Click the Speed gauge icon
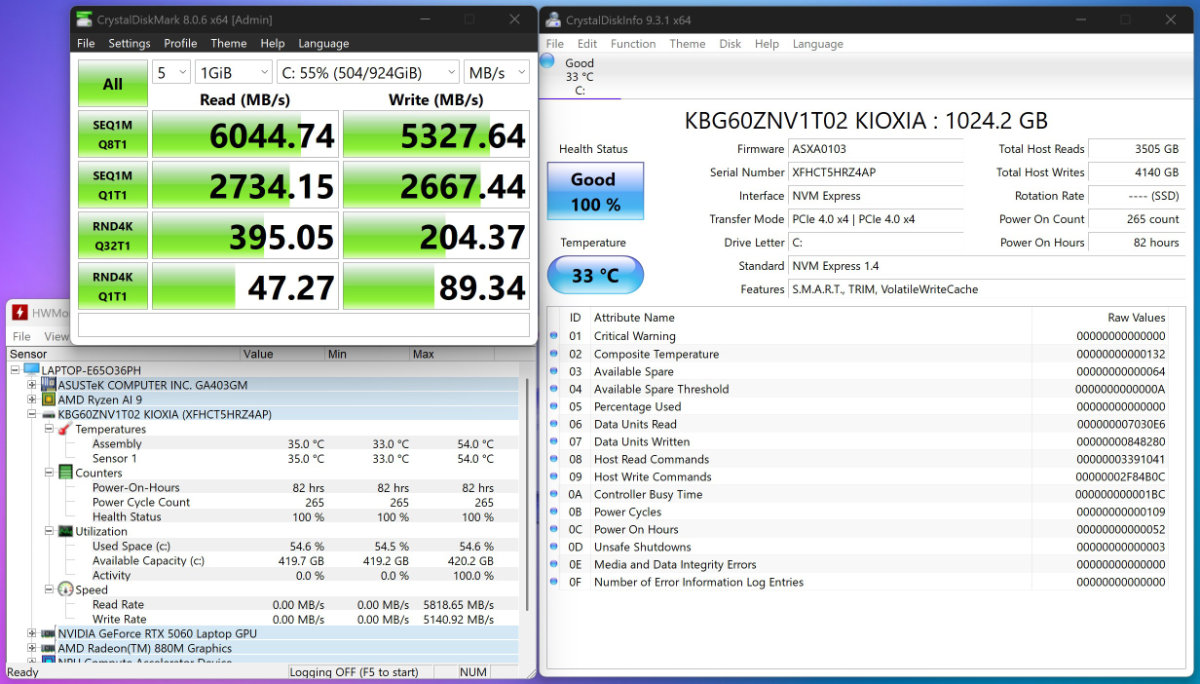Screen dimensions: 1200x684 pyautogui.click(x=65, y=590)
